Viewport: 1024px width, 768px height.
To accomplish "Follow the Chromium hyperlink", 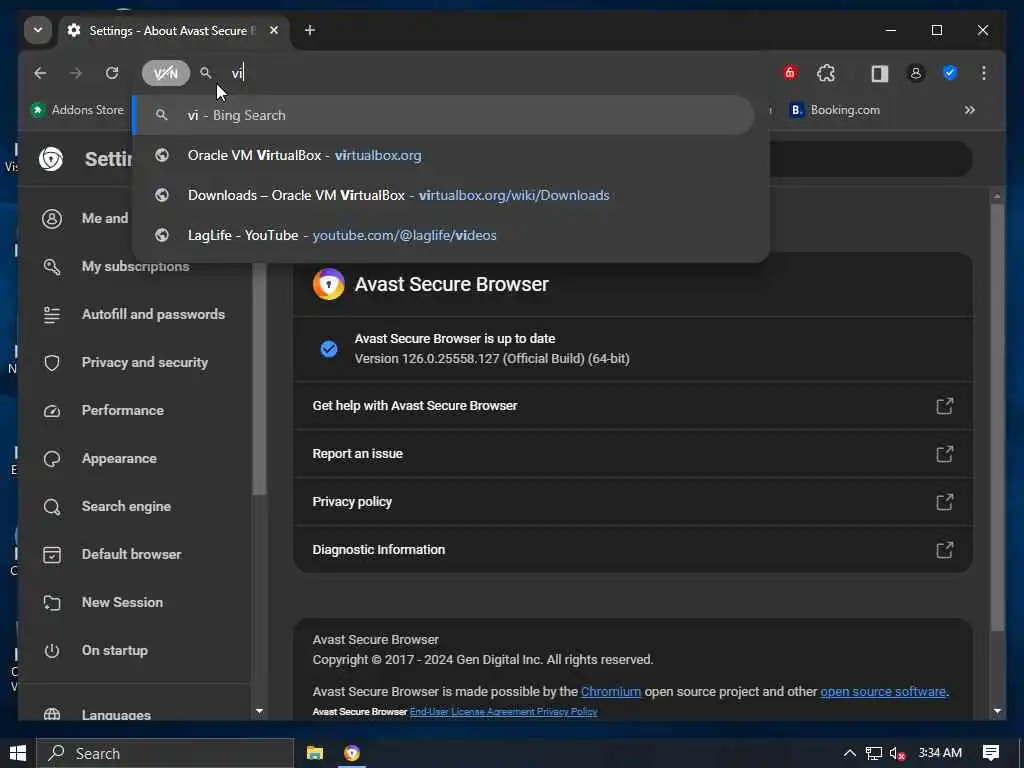I will [x=611, y=692].
